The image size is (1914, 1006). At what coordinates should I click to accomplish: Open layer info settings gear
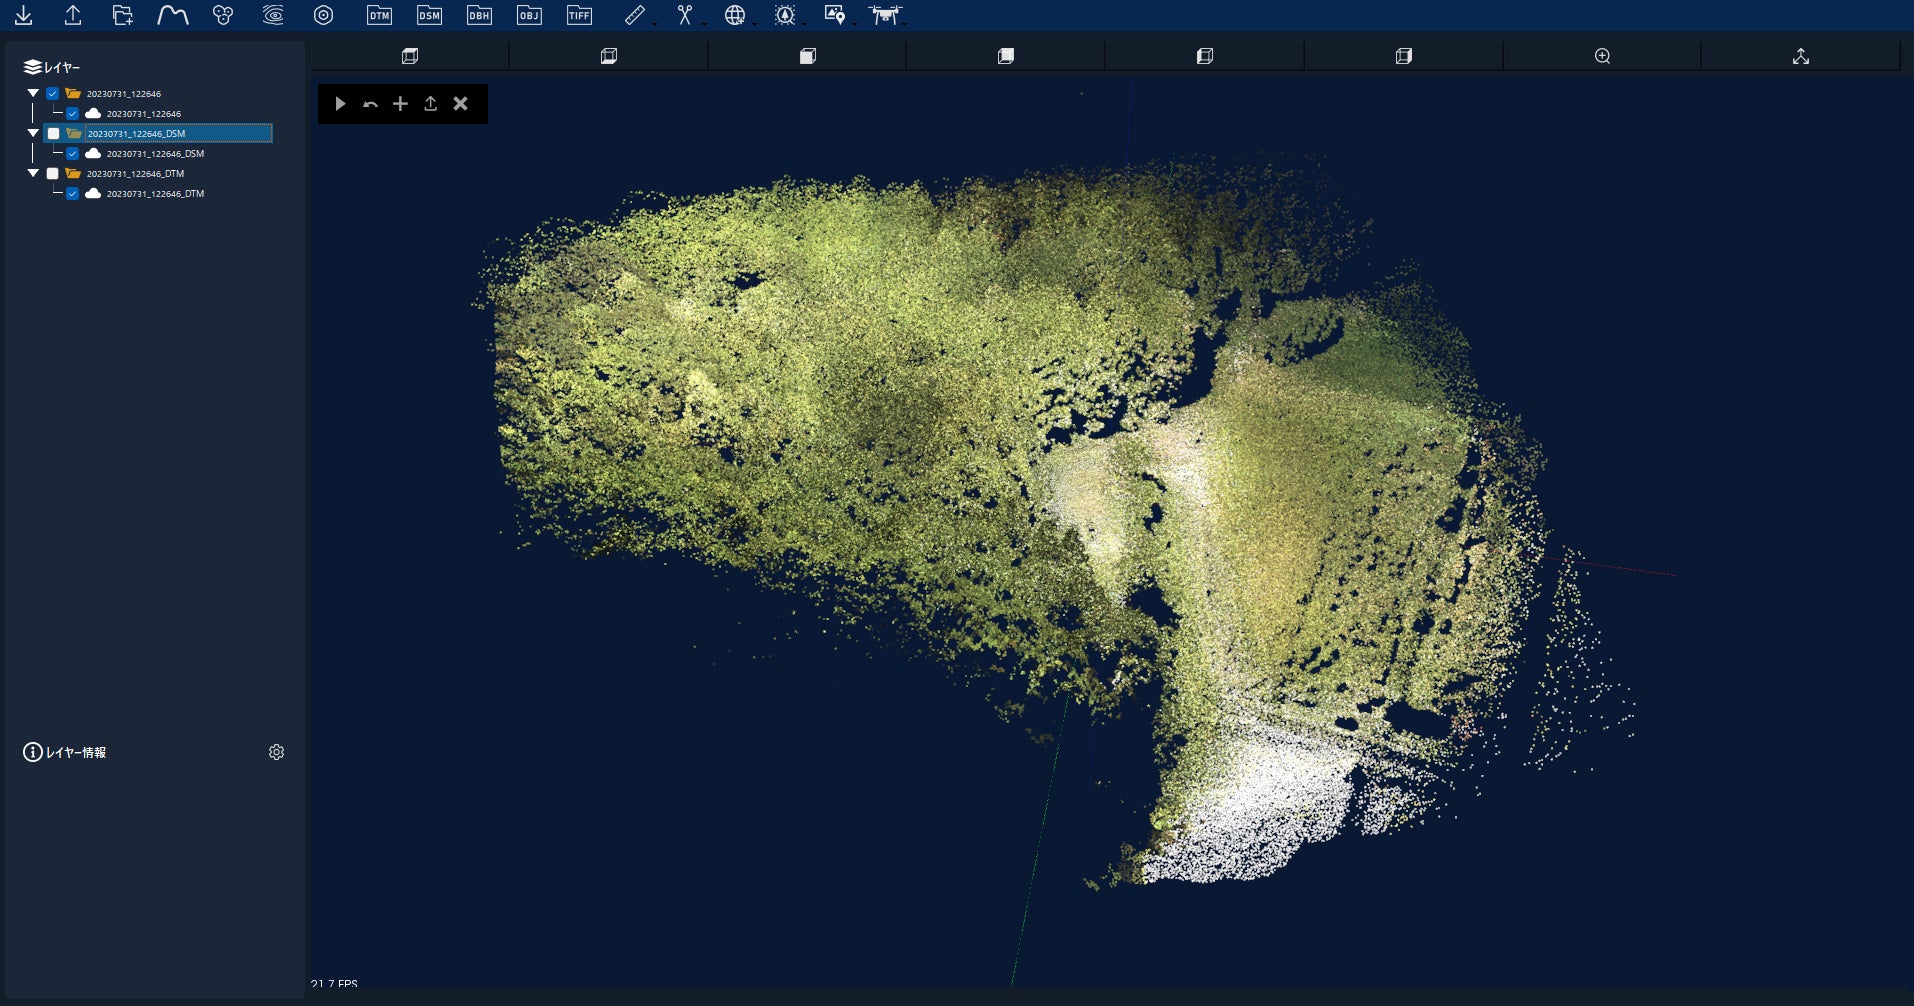[277, 752]
